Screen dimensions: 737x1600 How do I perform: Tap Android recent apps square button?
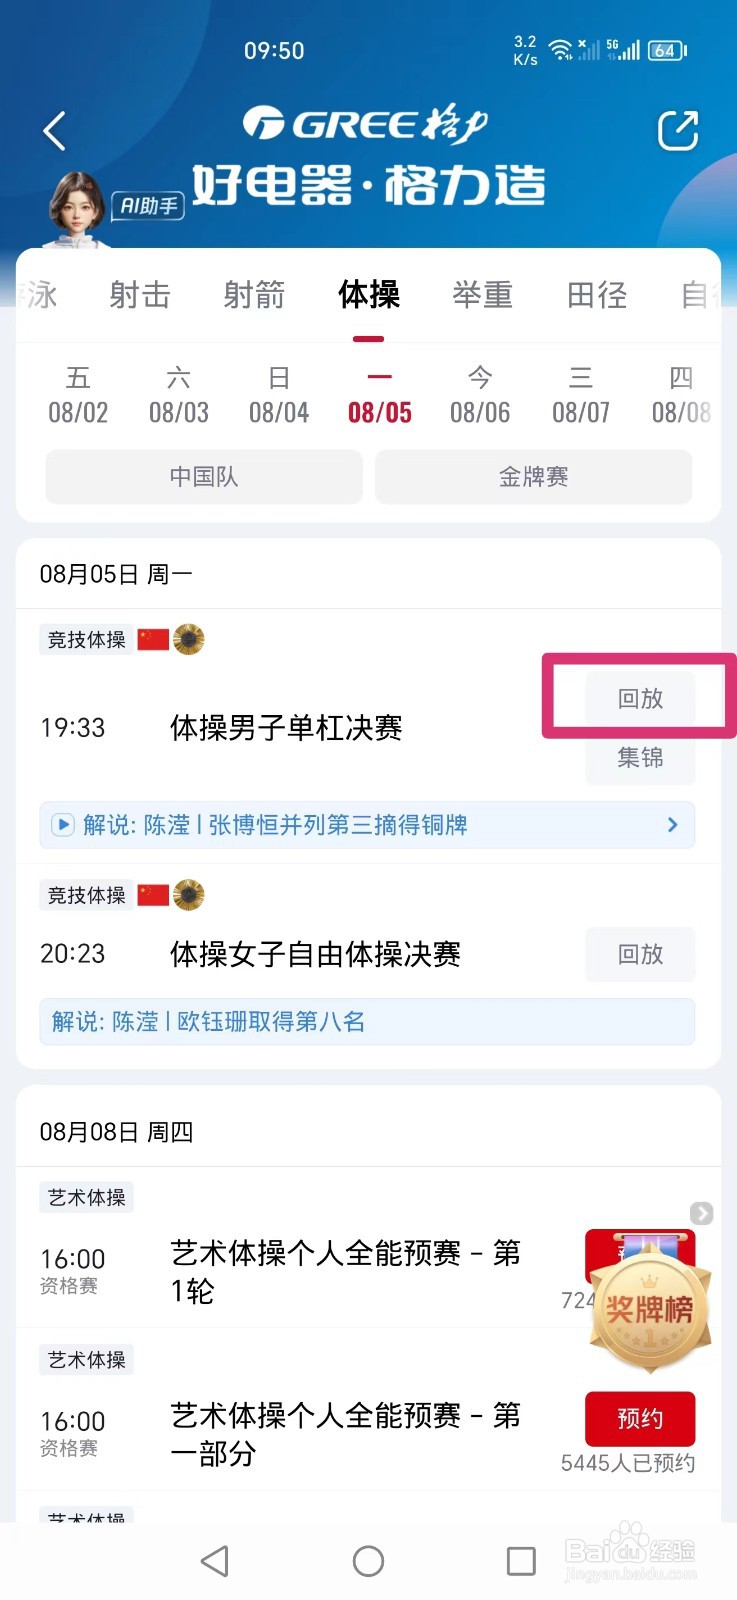(521, 1561)
